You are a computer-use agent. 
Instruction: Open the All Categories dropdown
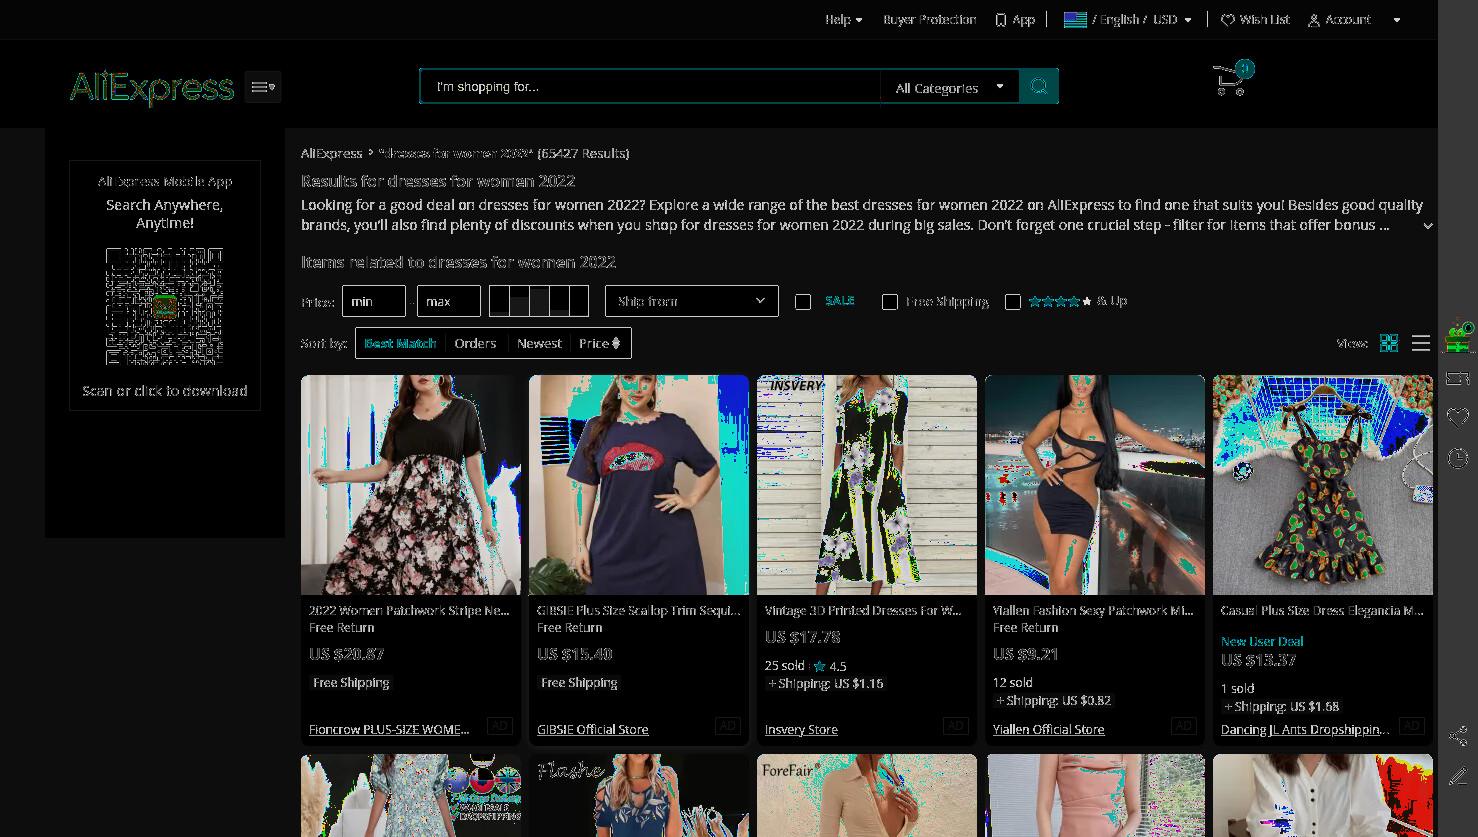949,87
